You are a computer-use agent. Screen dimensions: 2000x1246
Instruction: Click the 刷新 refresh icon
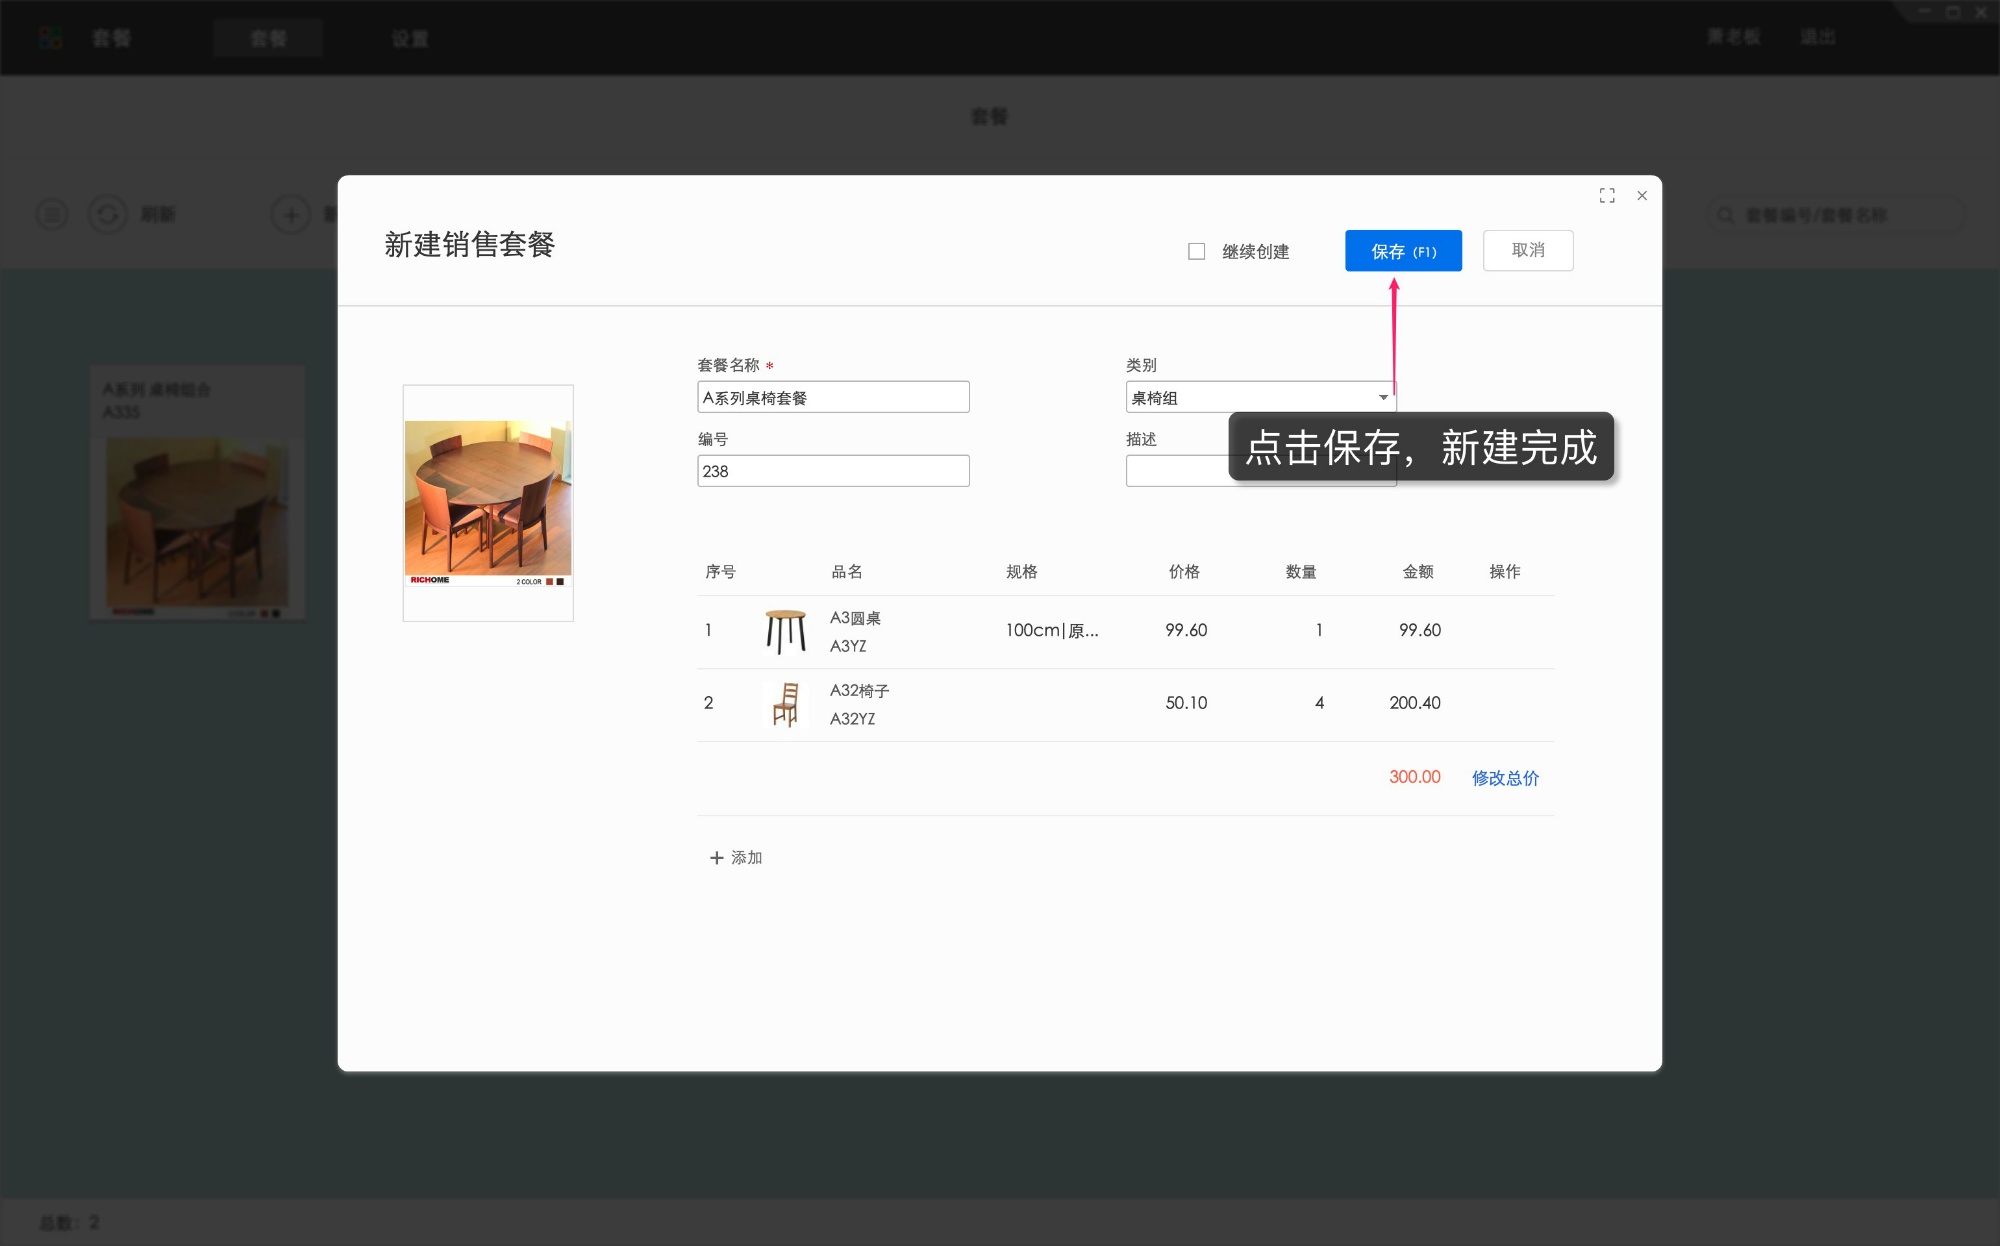pos(108,214)
